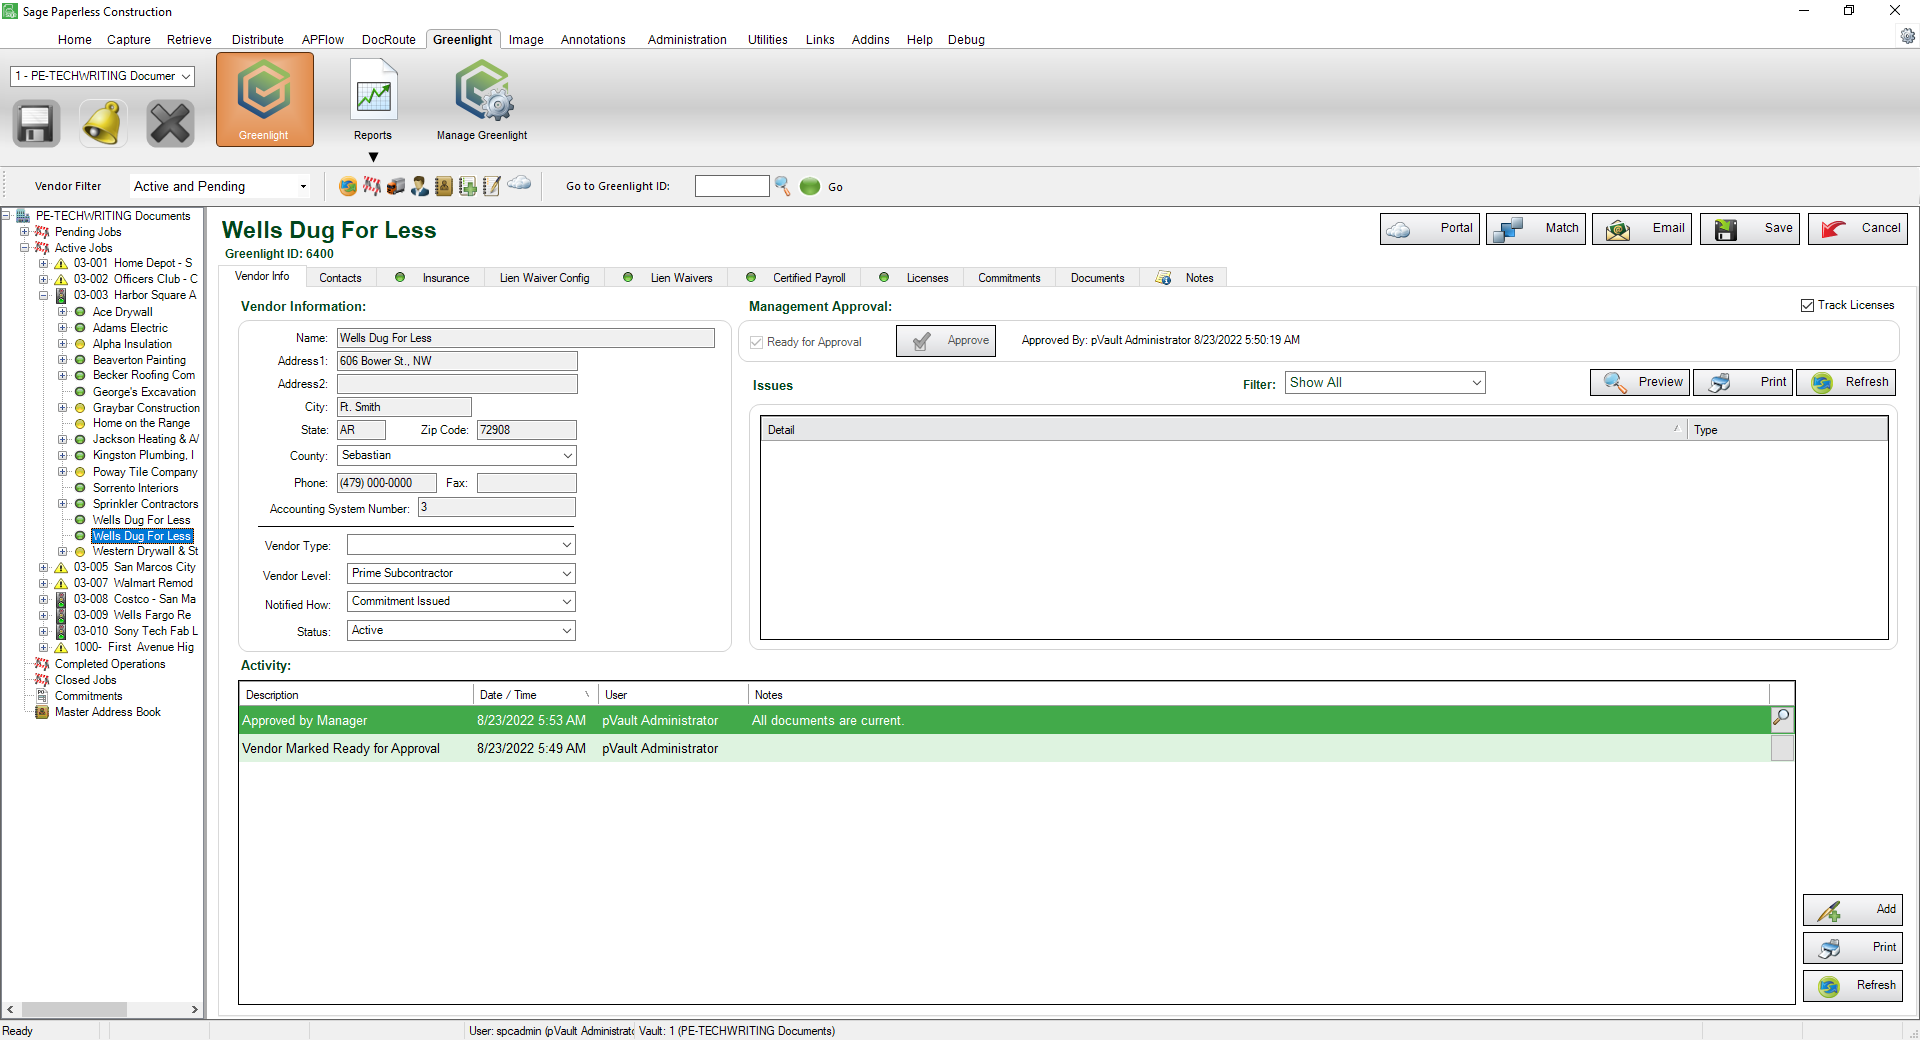Click the cloud toolbar icon
The image size is (1920, 1040).
point(519,183)
